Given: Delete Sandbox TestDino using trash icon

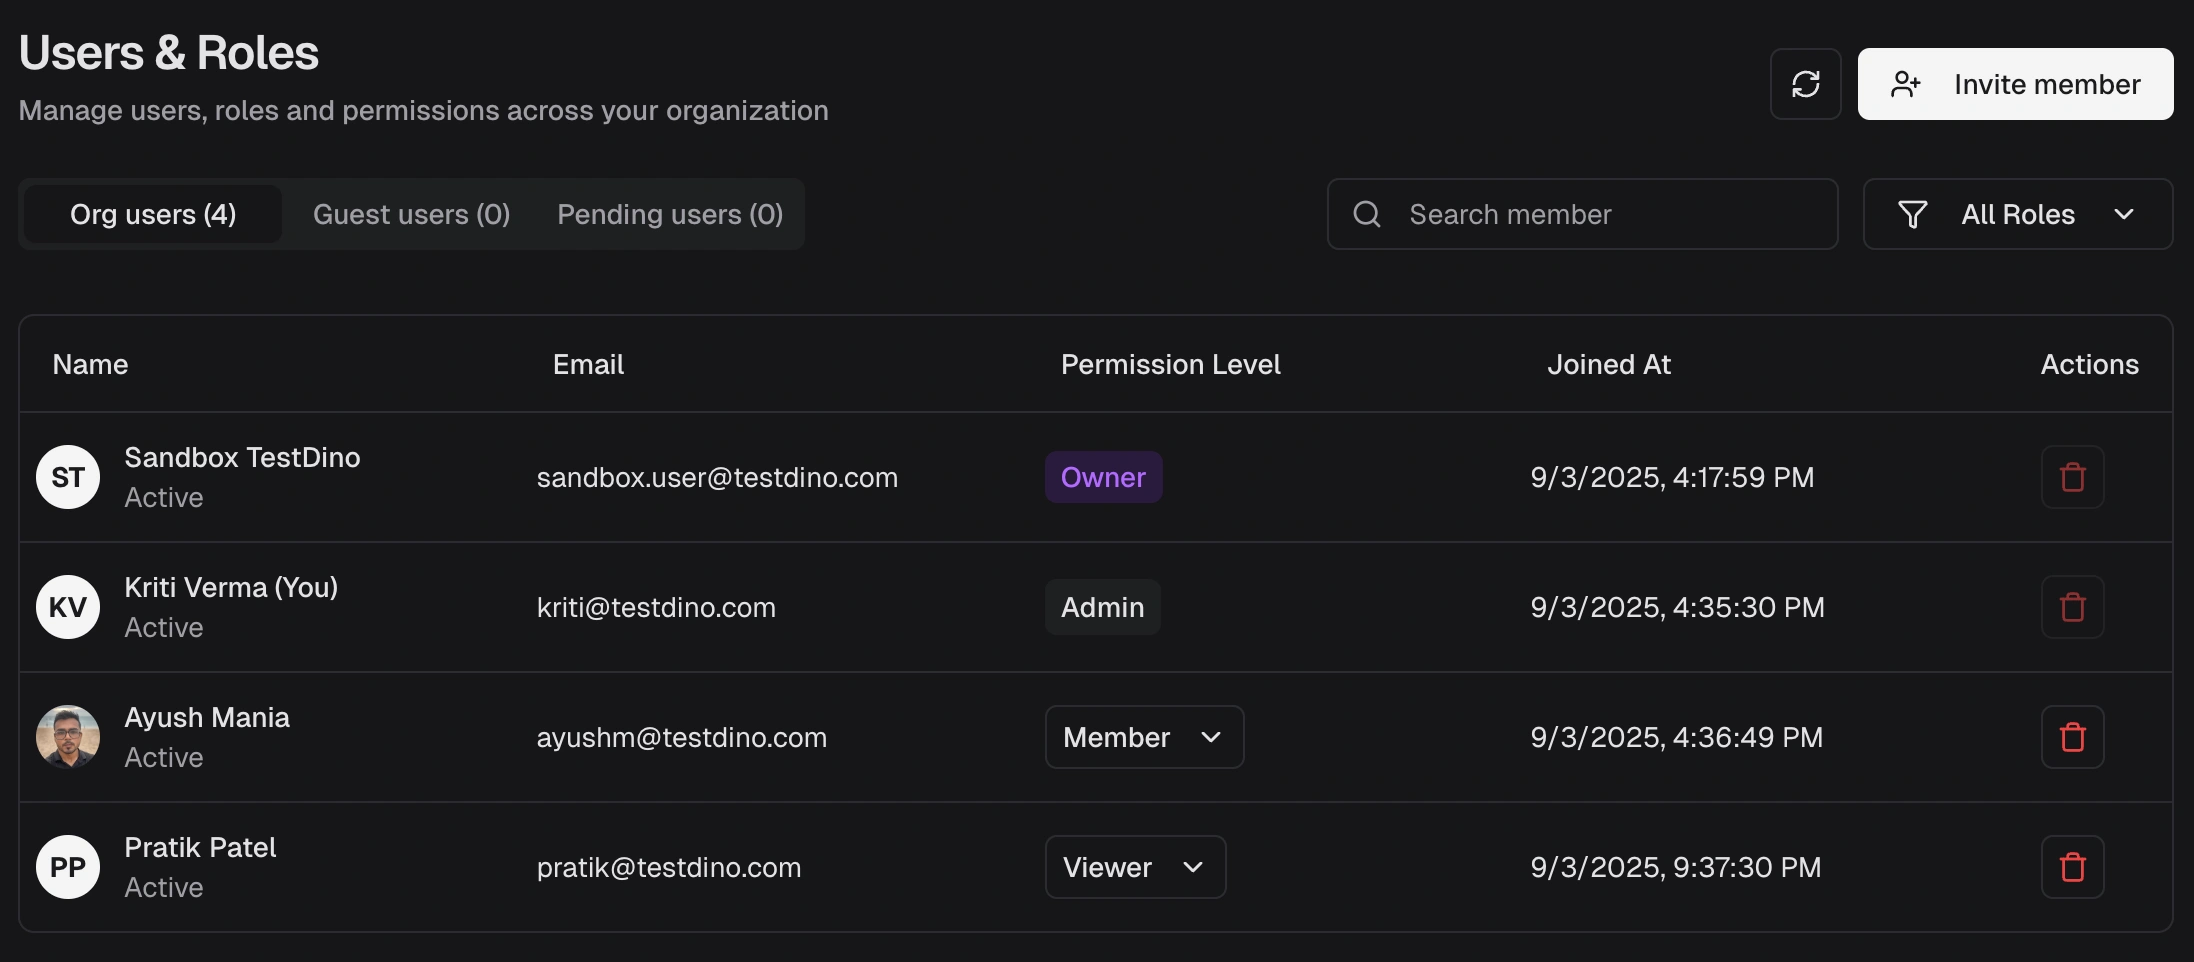Looking at the screenshot, I should [x=2072, y=477].
